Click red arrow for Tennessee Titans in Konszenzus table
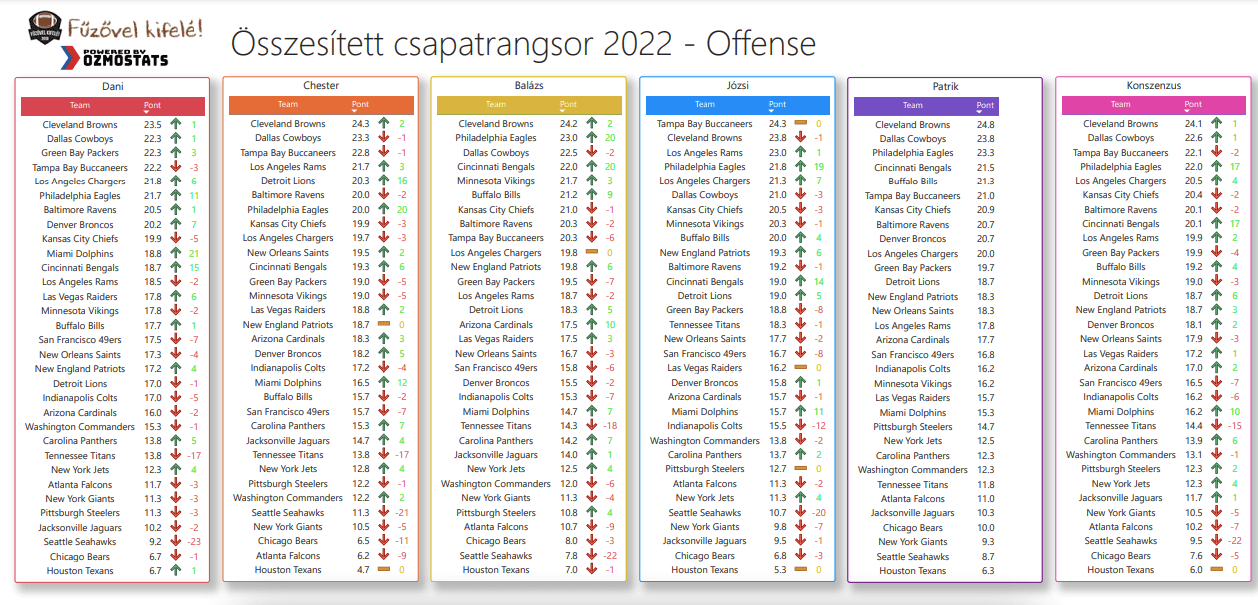 click(1217, 426)
